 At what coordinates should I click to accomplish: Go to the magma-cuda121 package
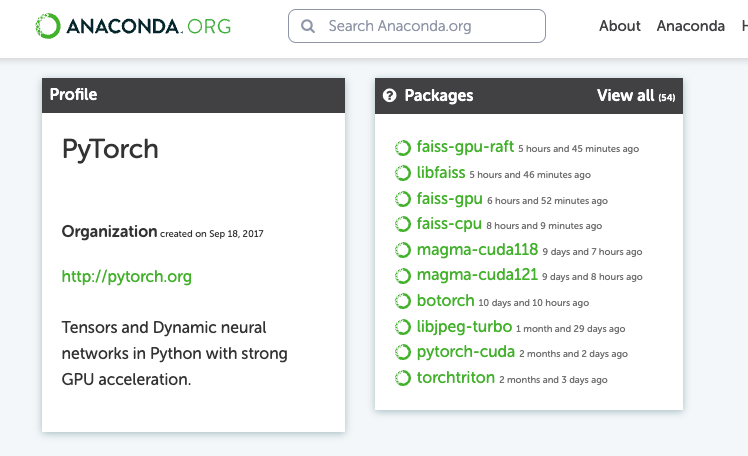[x=477, y=275]
